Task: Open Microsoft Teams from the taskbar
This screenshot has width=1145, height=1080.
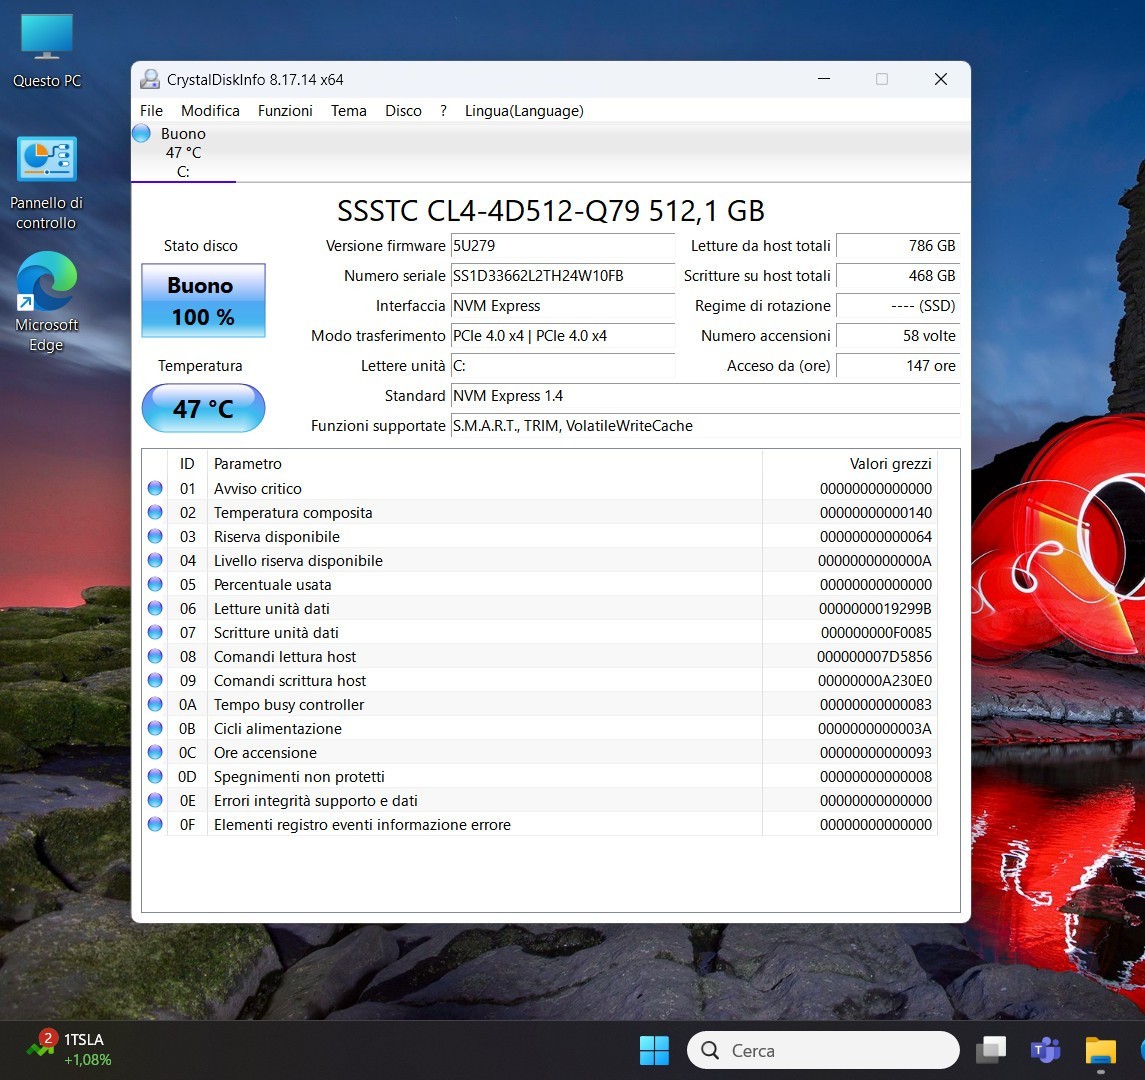Action: point(1046,1050)
